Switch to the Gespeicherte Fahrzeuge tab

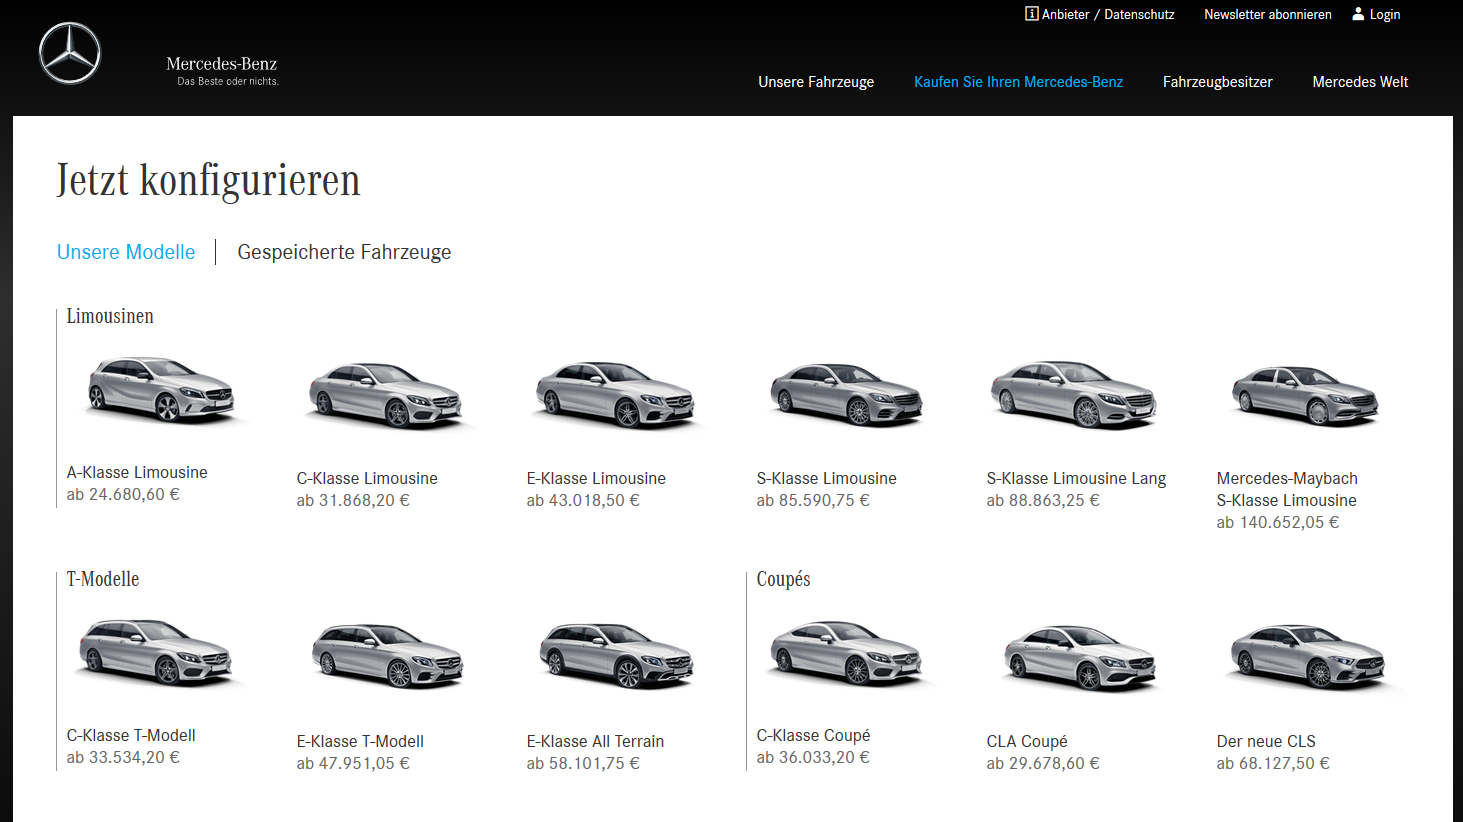pyautogui.click(x=344, y=252)
